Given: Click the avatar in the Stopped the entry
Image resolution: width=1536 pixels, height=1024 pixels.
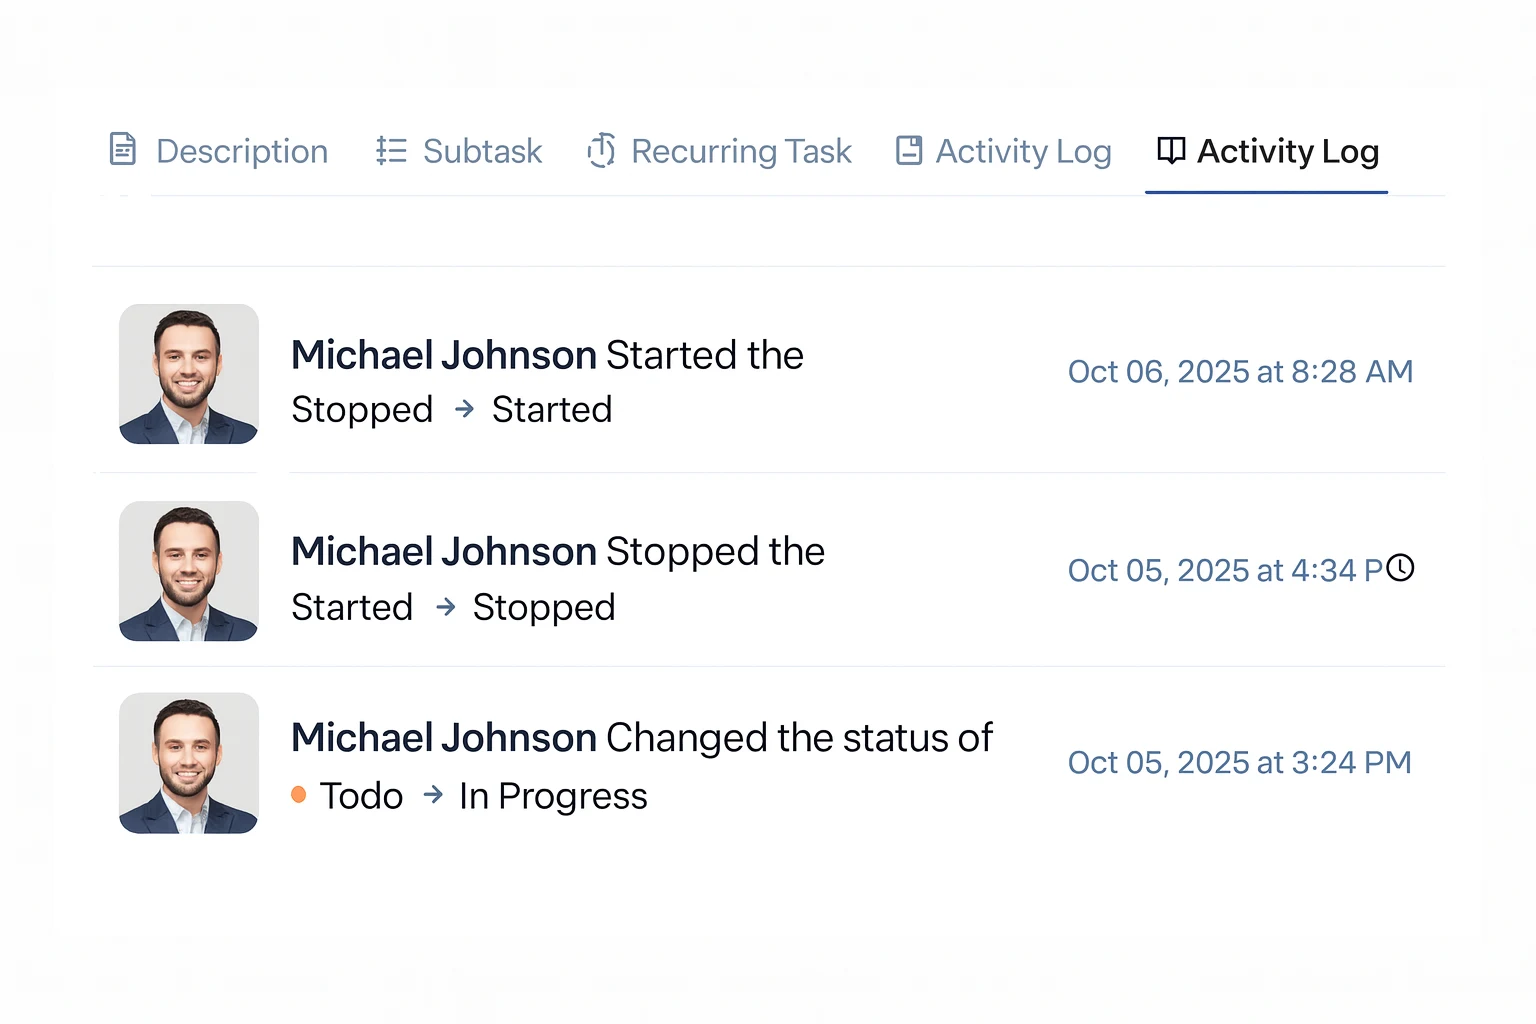Looking at the screenshot, I should click(x=189, y=571).
